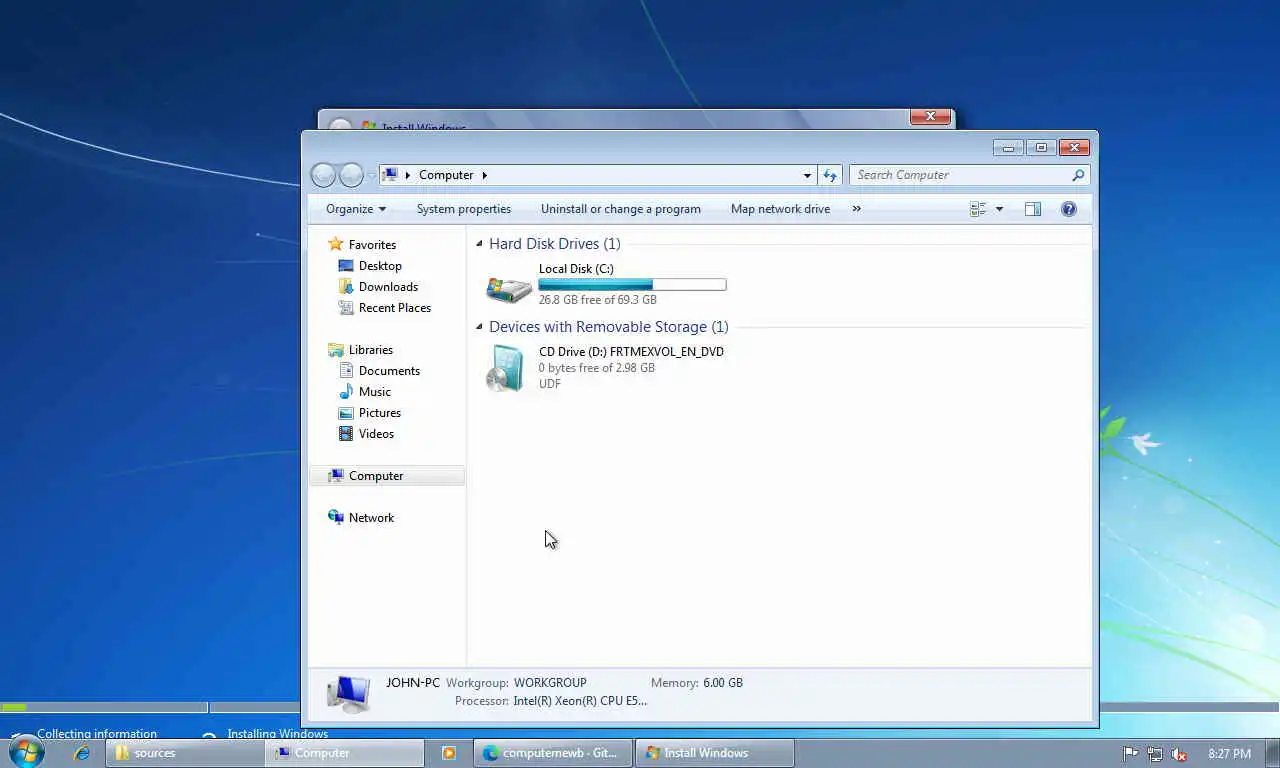1280x768 pixels.
Task: Open the Organize menu
Action: [x=355, y=209]
